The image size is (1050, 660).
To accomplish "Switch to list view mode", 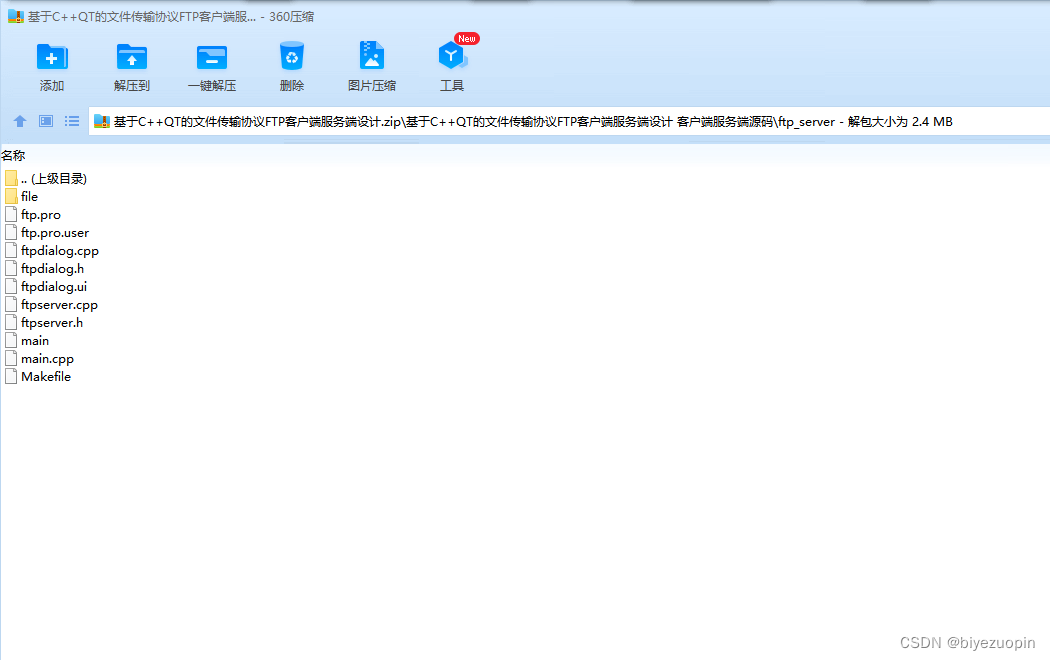I will point(71,121).
